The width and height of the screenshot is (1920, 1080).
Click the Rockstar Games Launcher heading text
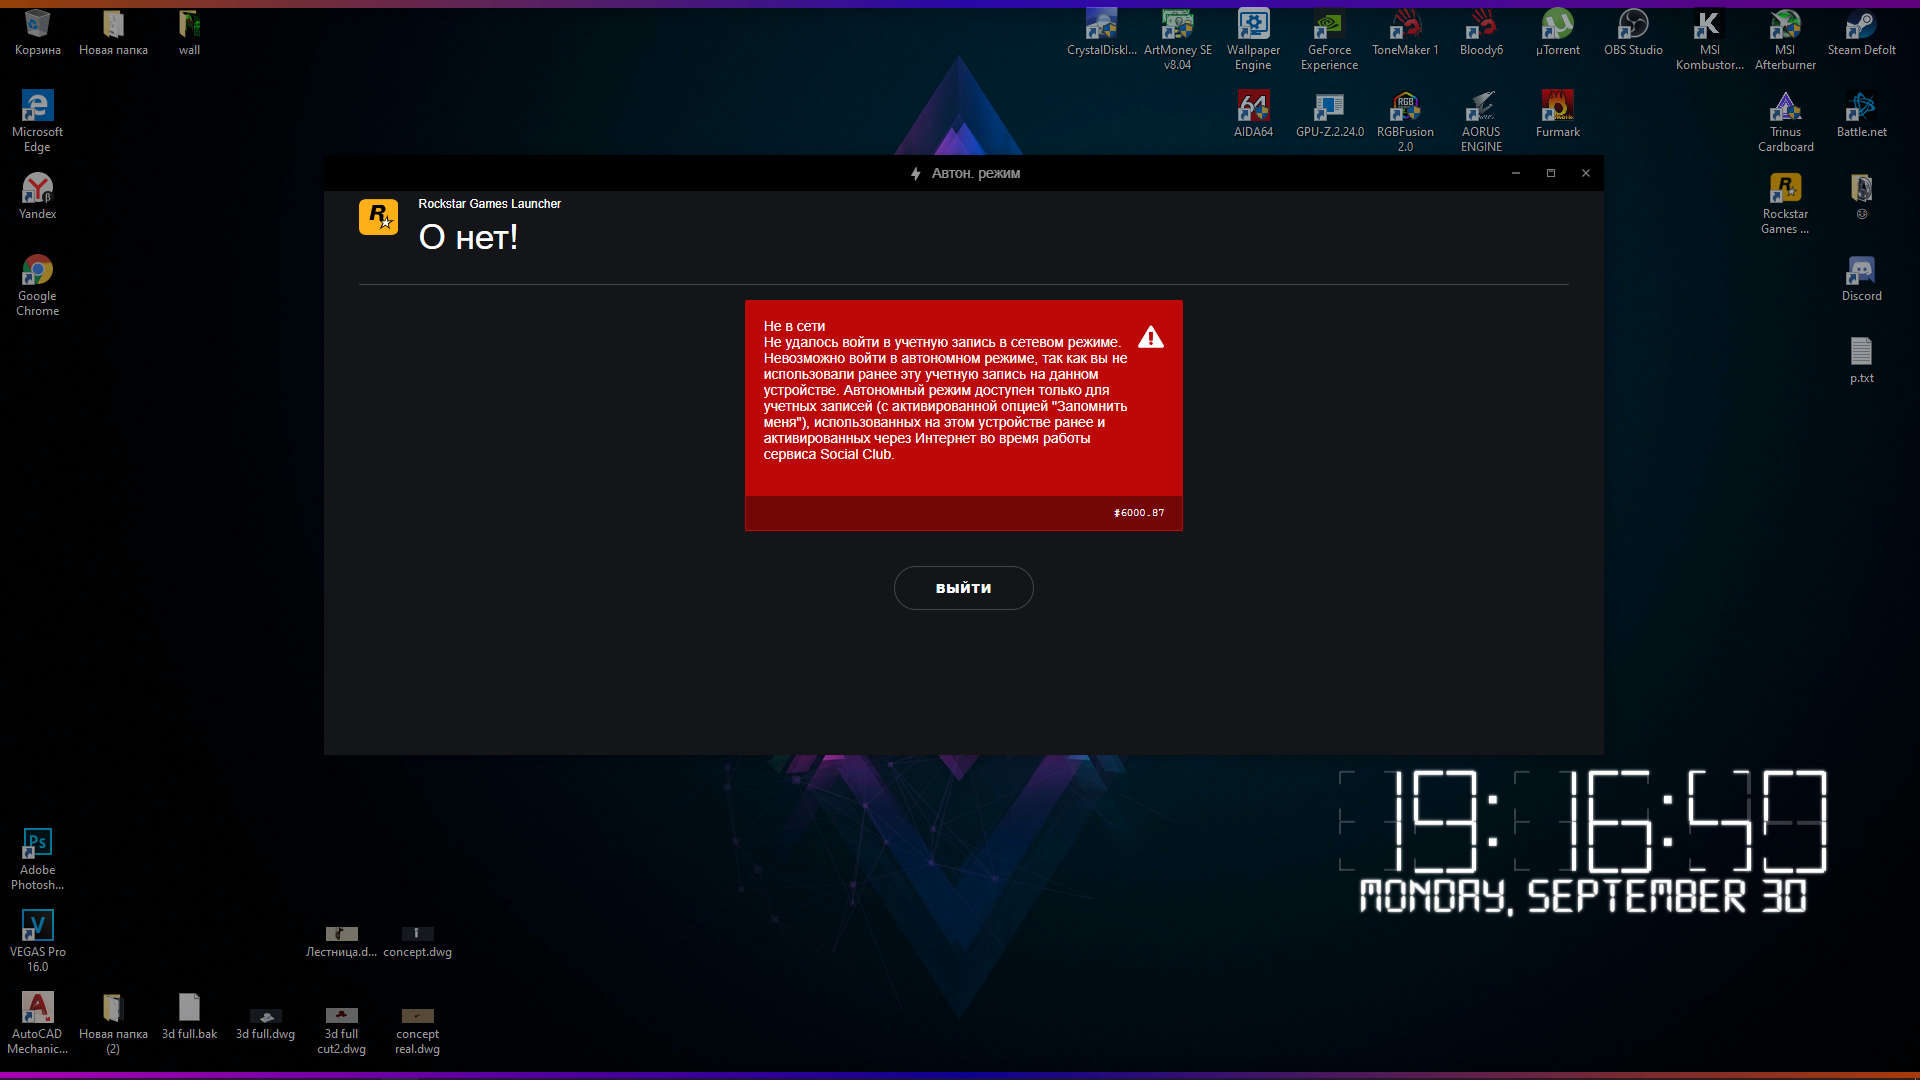489,204
